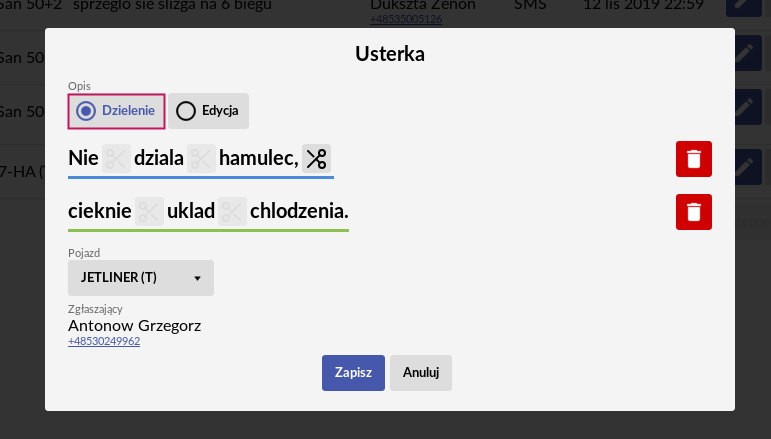
Task: Click the scissors between dziala and hamulec
Action: (x=201, y=158)
